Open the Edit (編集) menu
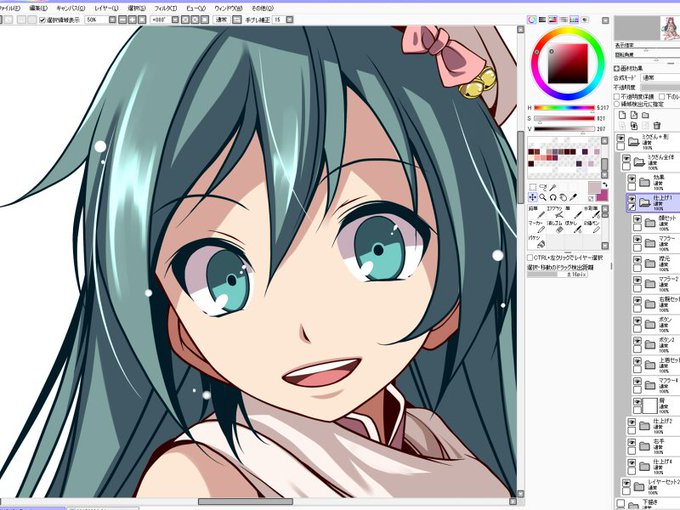The height and width of the screenshot is (510, 680). coord(38,8)
